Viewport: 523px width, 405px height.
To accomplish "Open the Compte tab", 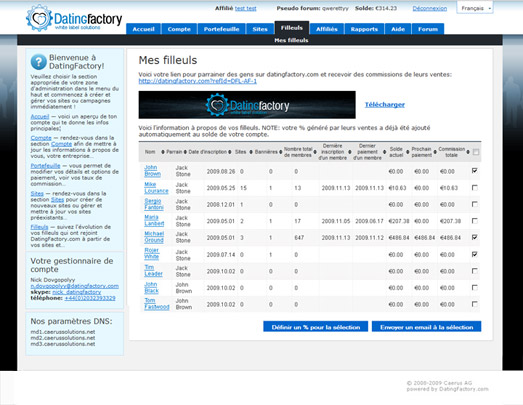I will point(179,29).
